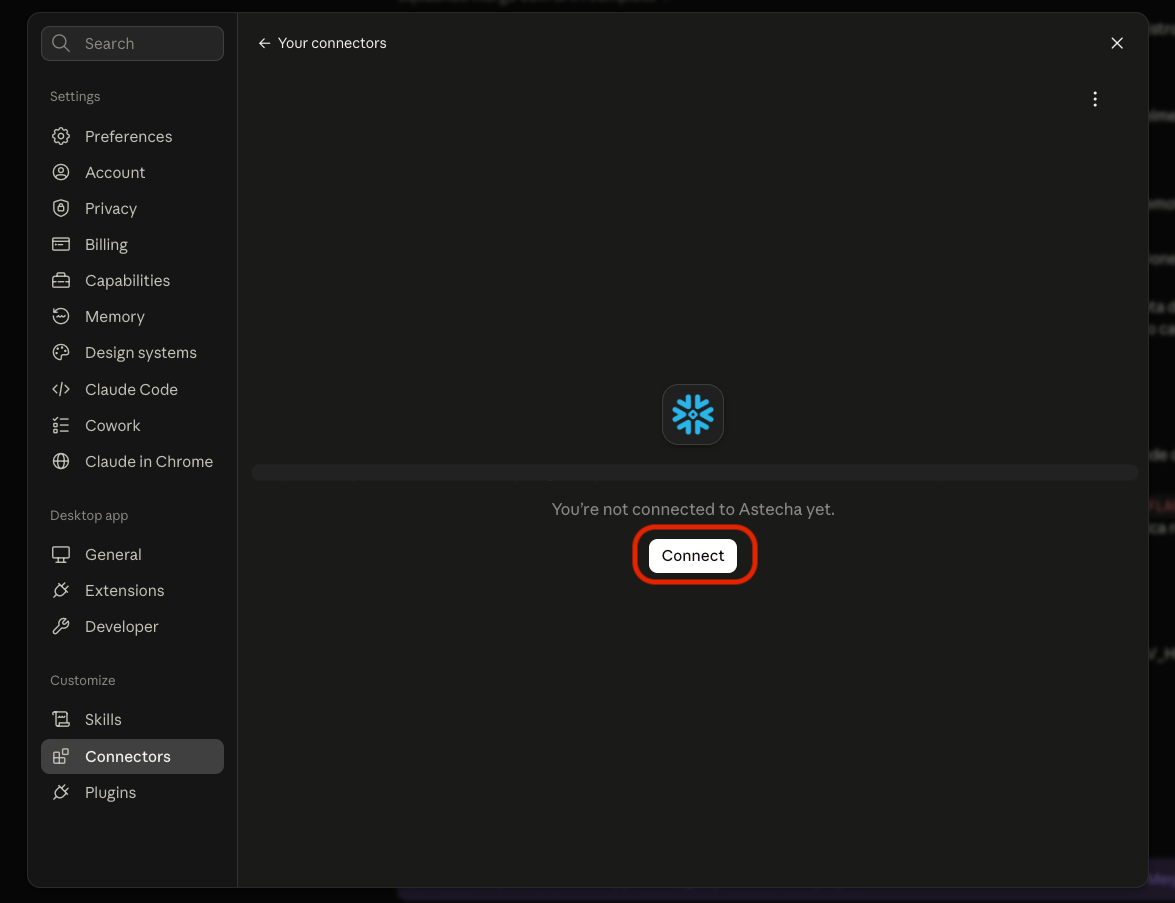Click the Extensions plug icon
Image resolution: width=1175 pixels, height=903 pixels.
[61, 591]
